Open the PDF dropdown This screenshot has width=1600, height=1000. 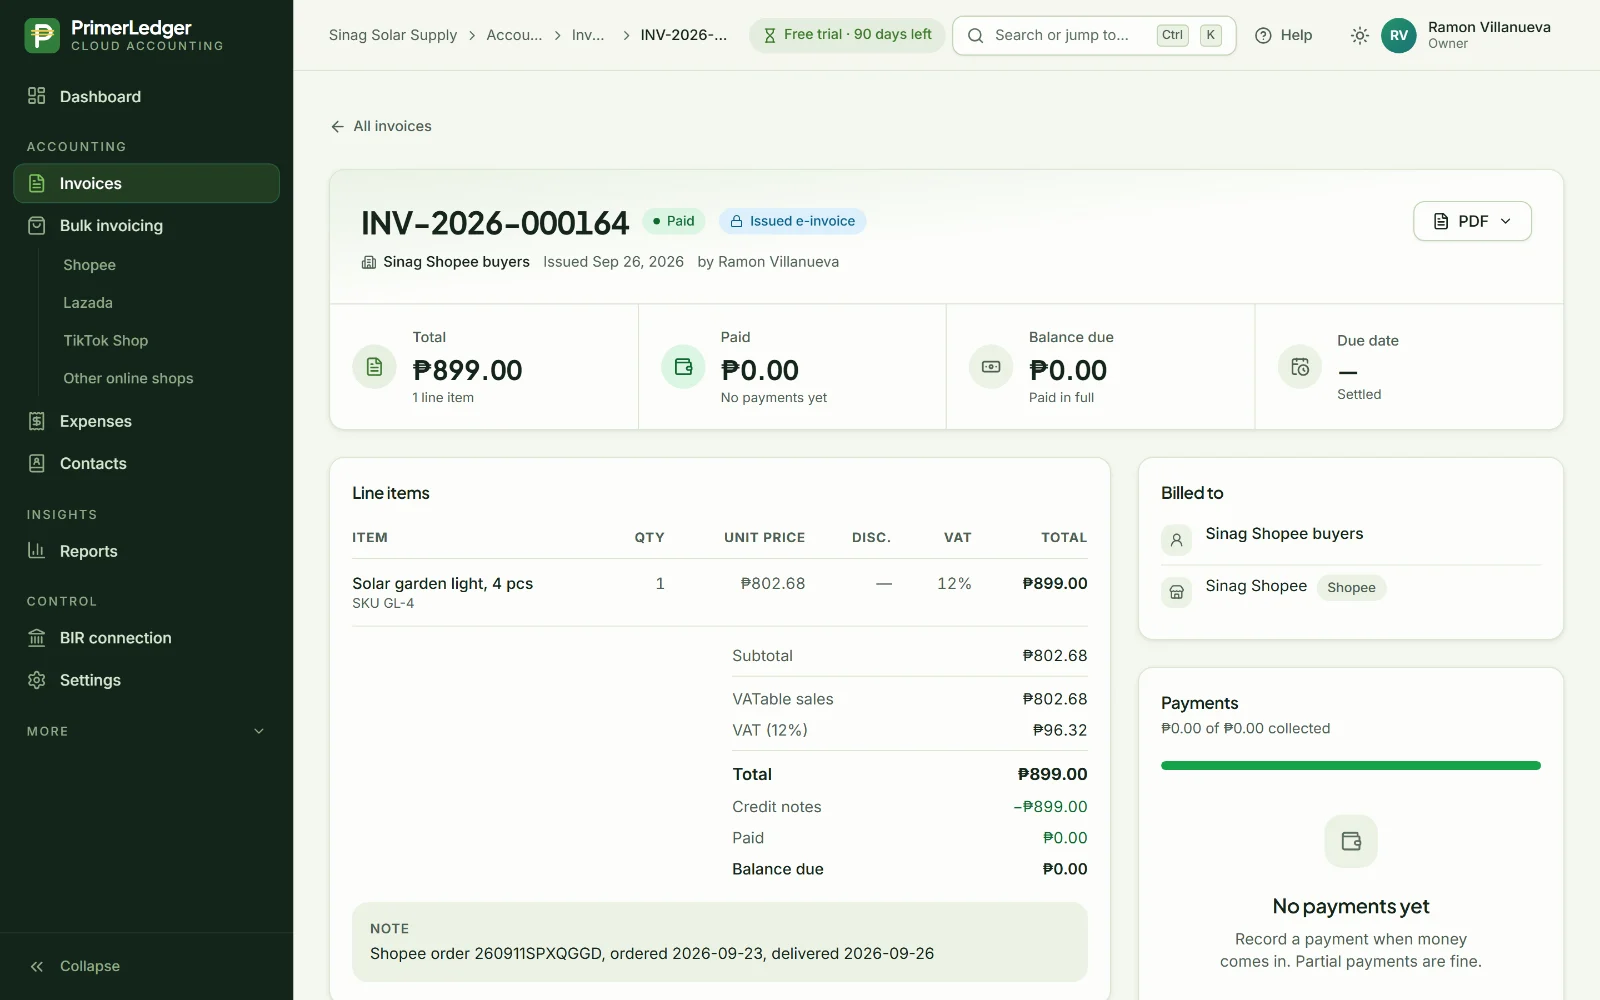point(1472,221)
